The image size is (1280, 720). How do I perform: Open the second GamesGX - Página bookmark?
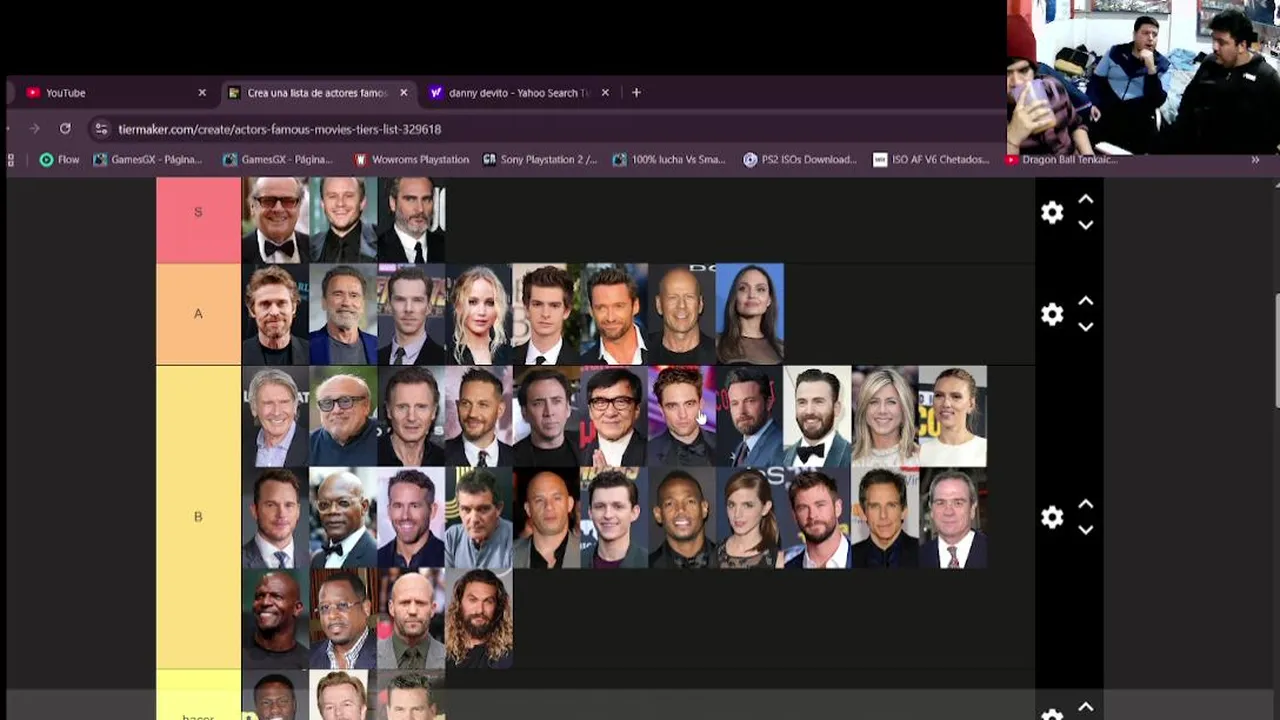coord(278,159)
